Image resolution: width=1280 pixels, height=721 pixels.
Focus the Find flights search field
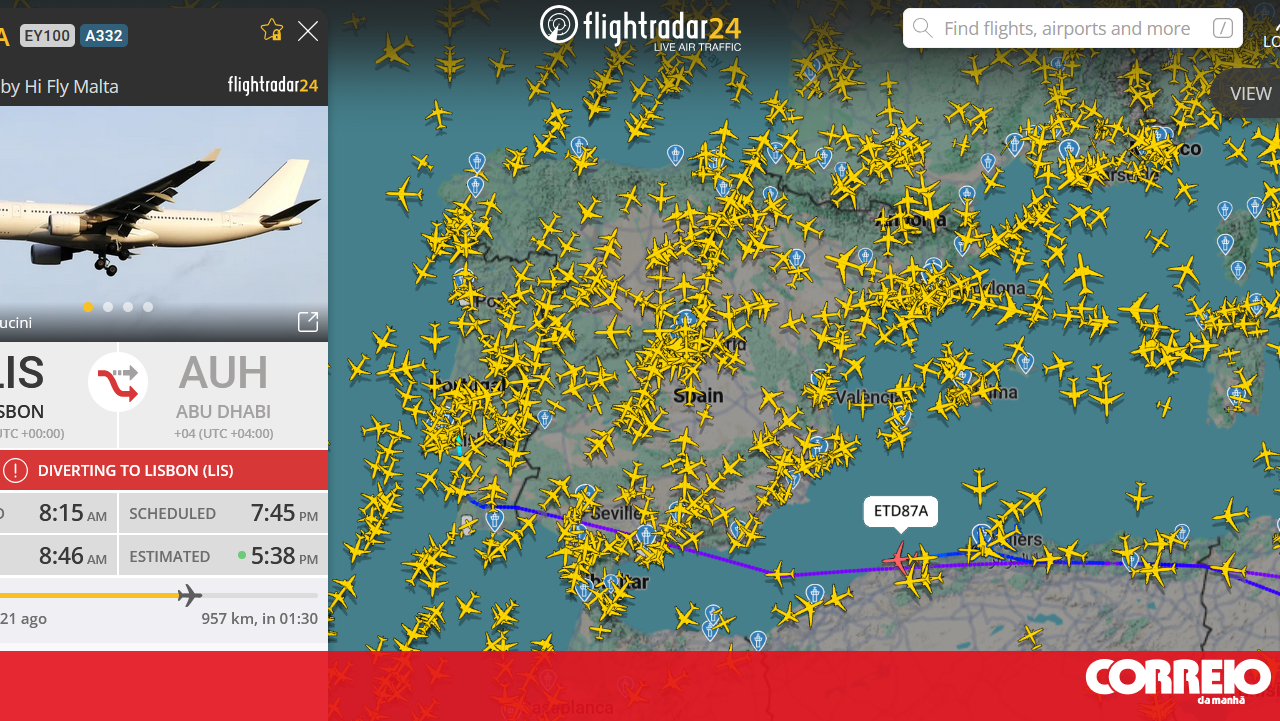(1072, 28)
